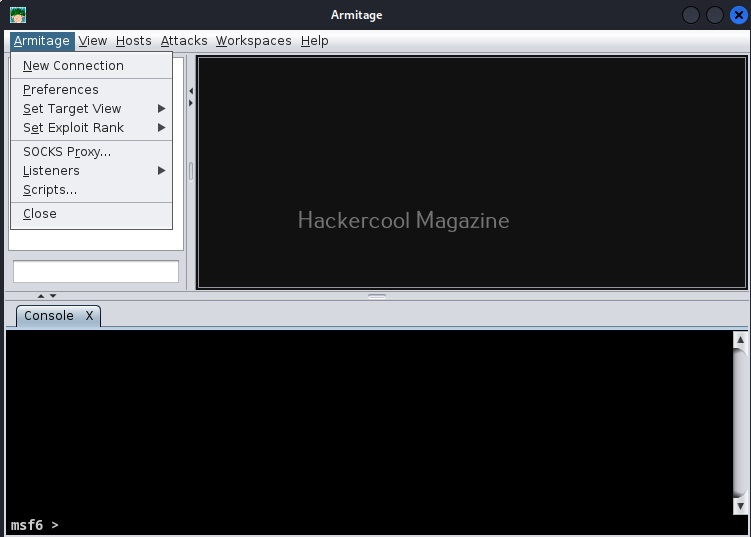The image size is (751, 537).
Task: Expand left panel with right splitter arrow
Action: [191, 103]
